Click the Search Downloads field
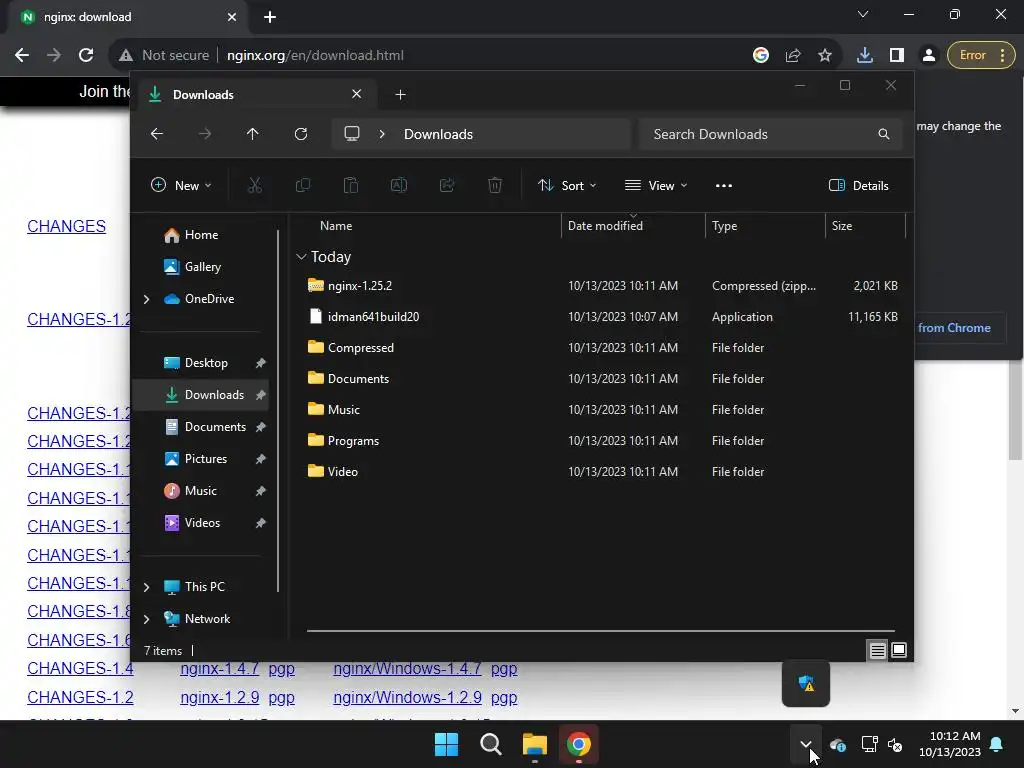 coord(771,134)
